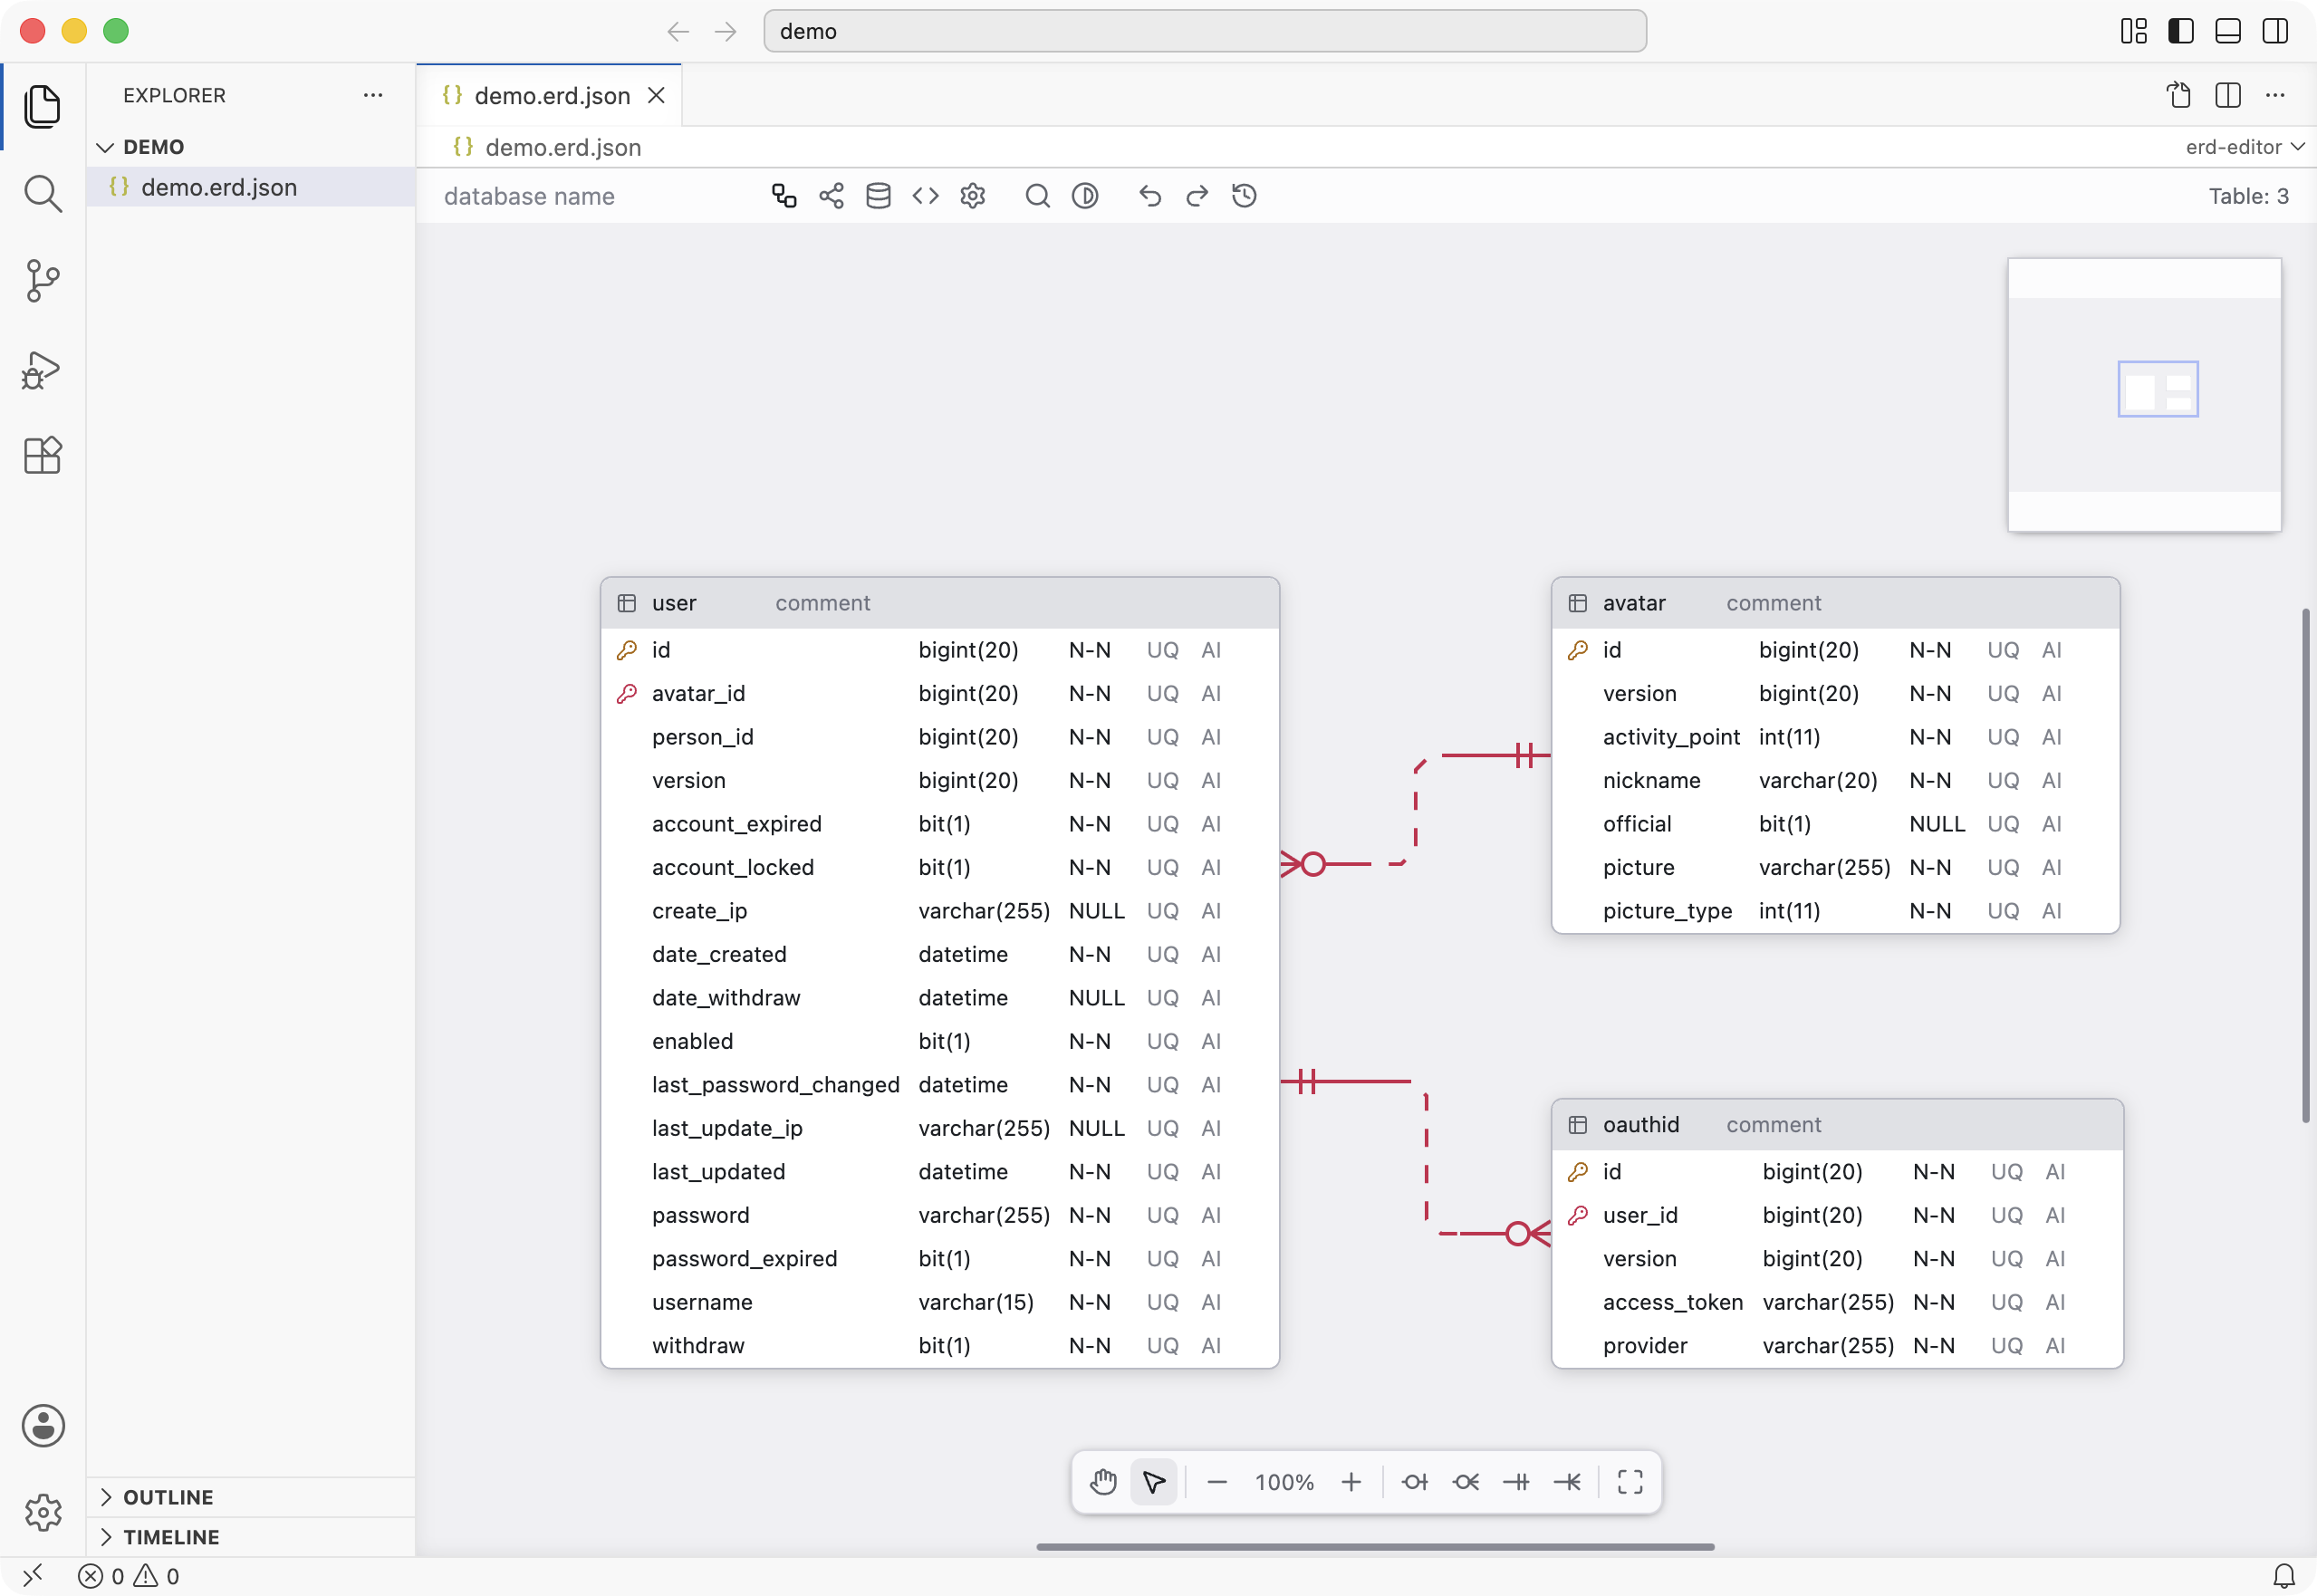Click the database (SQL DDL) icon
Viewport: 2317px width, 1596px height.
click(878, 196)
